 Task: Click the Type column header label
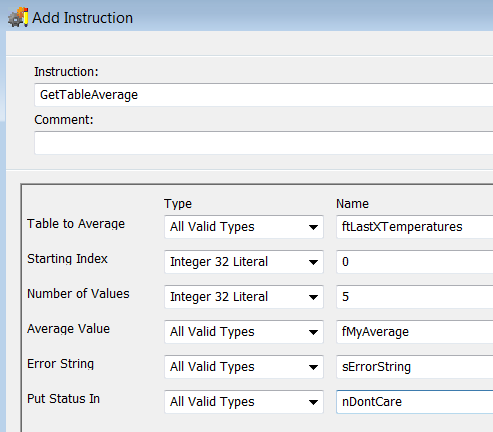(x=178, y=204)
